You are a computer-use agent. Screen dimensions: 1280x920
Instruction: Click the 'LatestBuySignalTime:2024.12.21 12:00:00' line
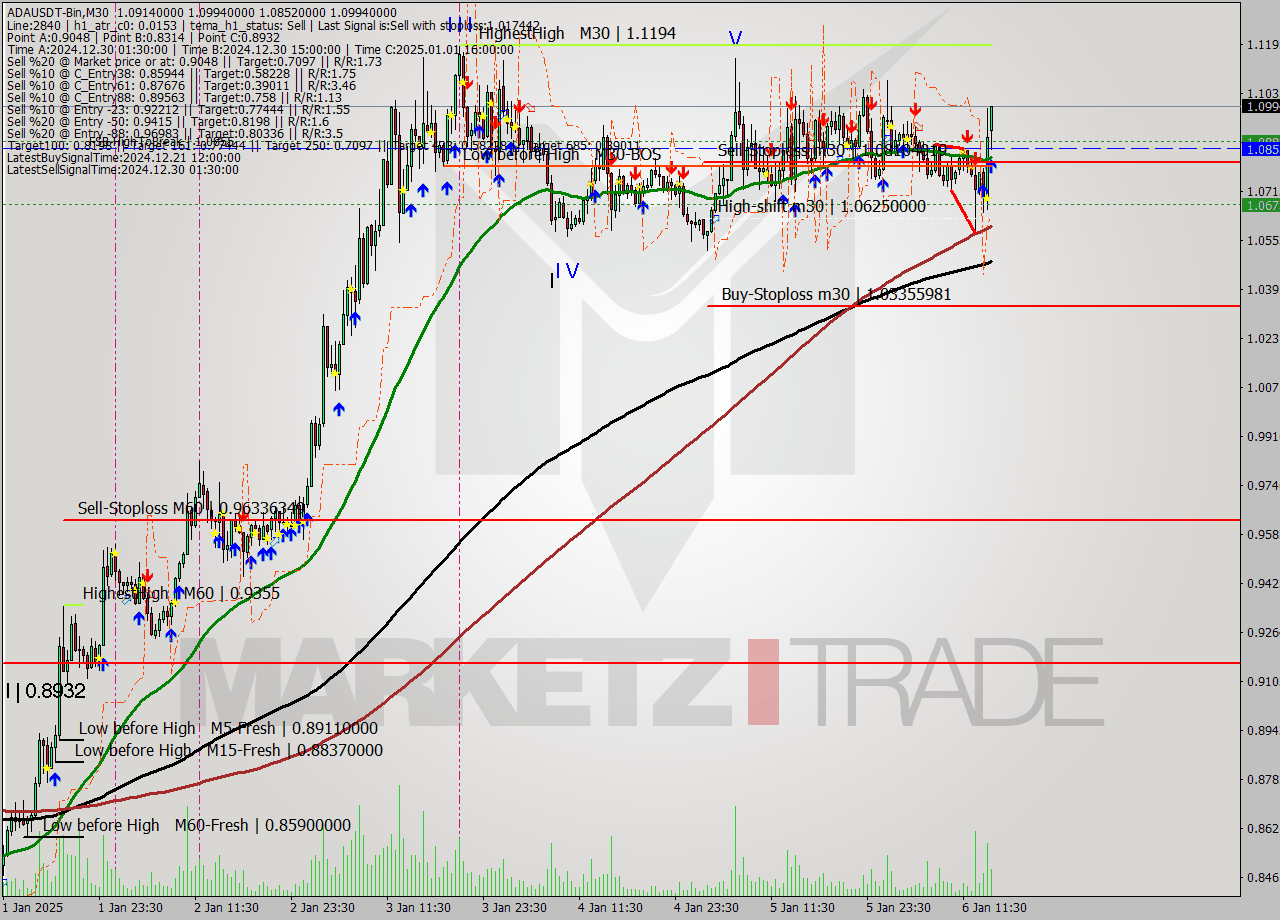click(123, 157)
